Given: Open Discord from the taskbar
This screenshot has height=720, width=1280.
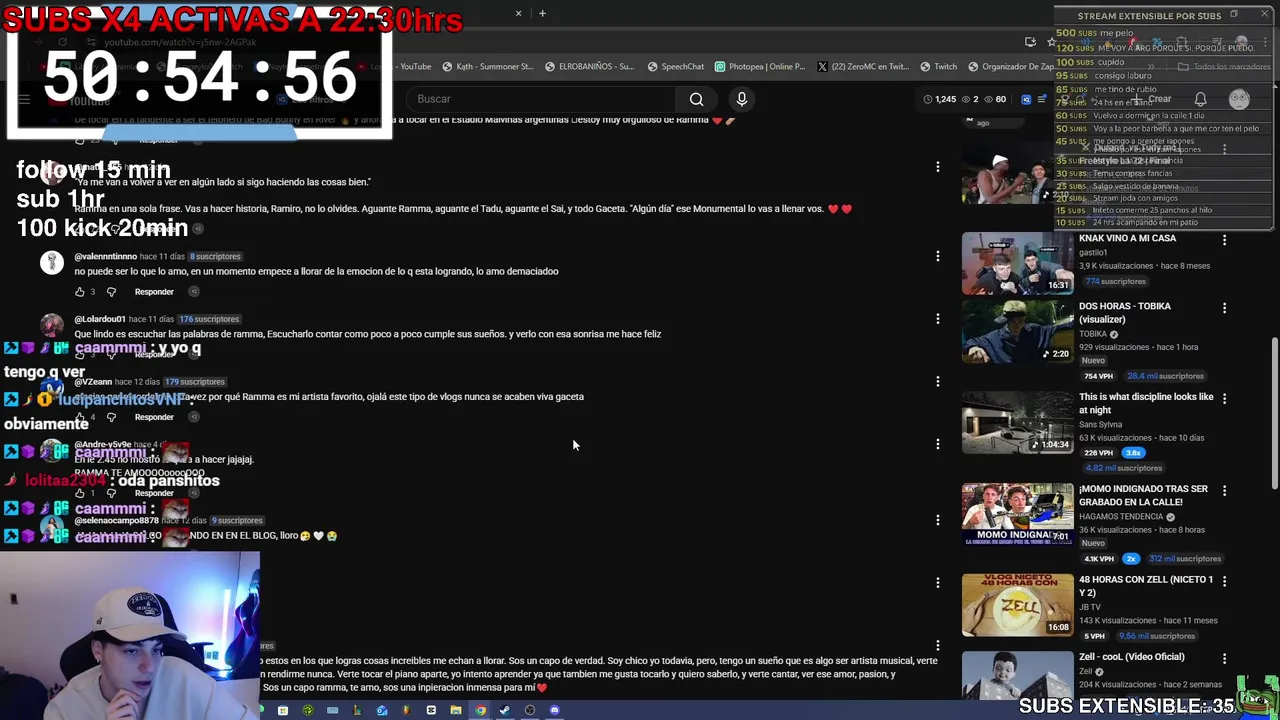Looking at the screenshot, I should pyautogui.click(x=554, y=711).
